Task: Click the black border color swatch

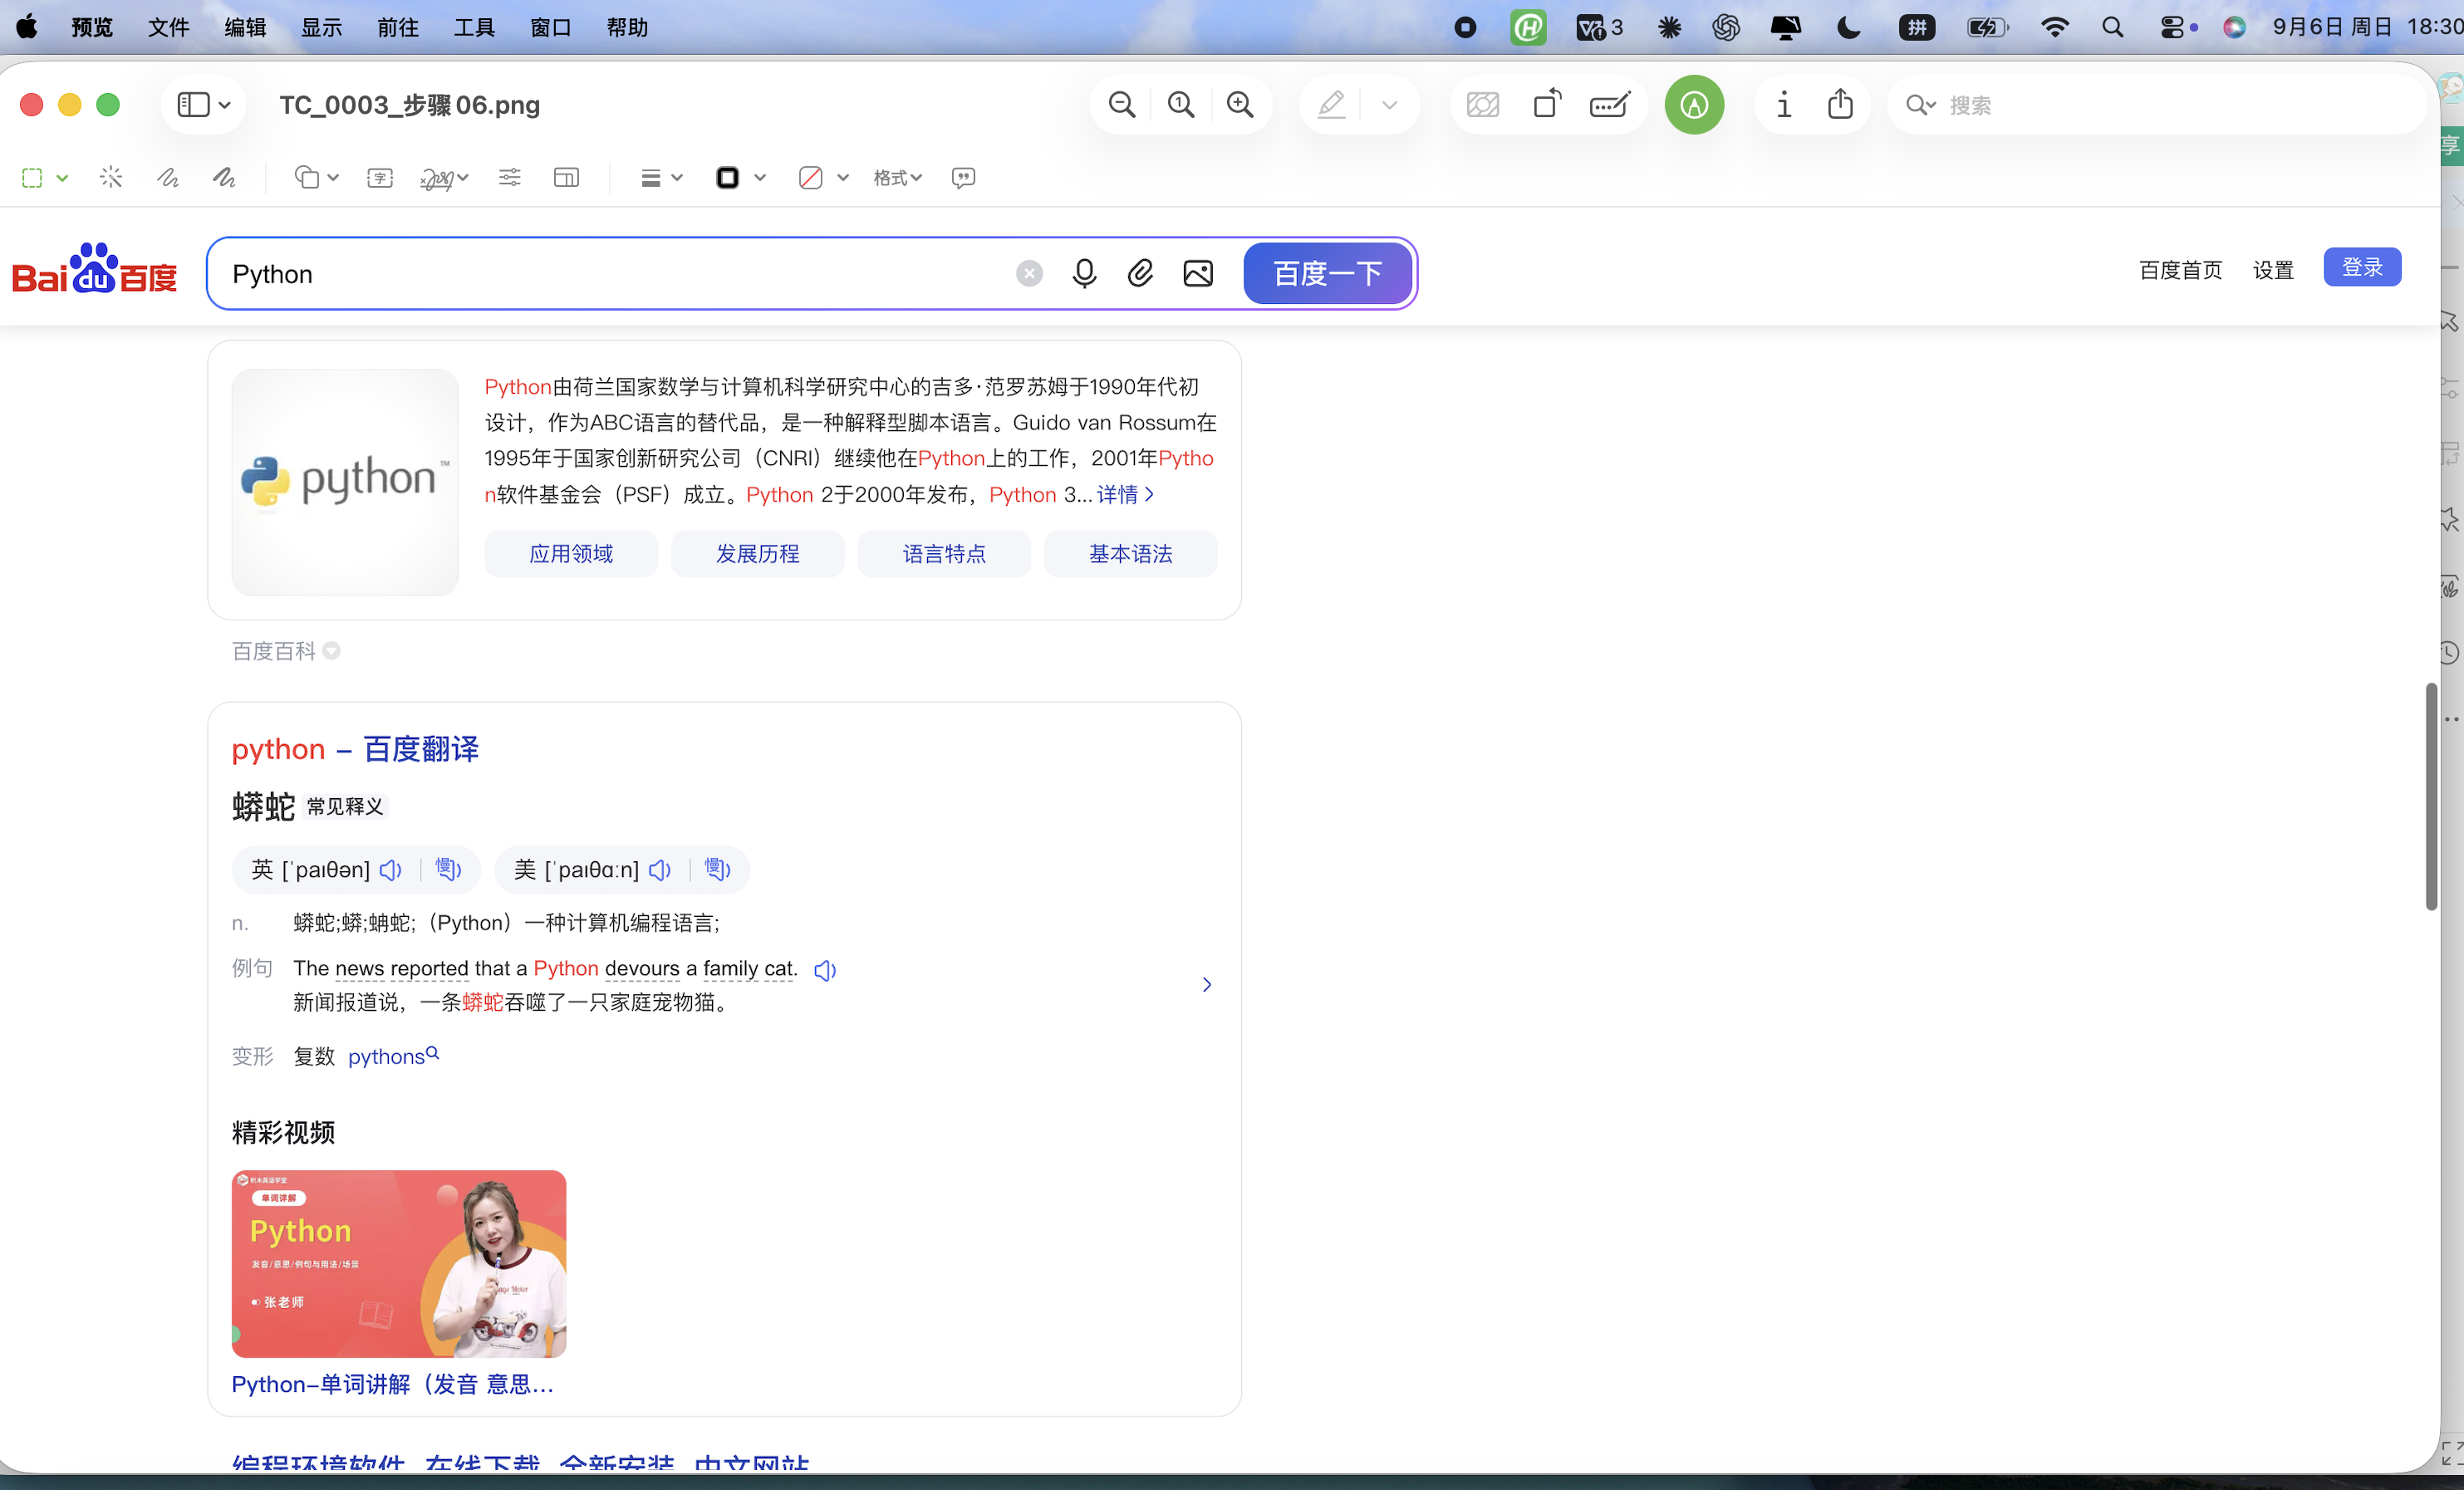Action: [728, 178]
